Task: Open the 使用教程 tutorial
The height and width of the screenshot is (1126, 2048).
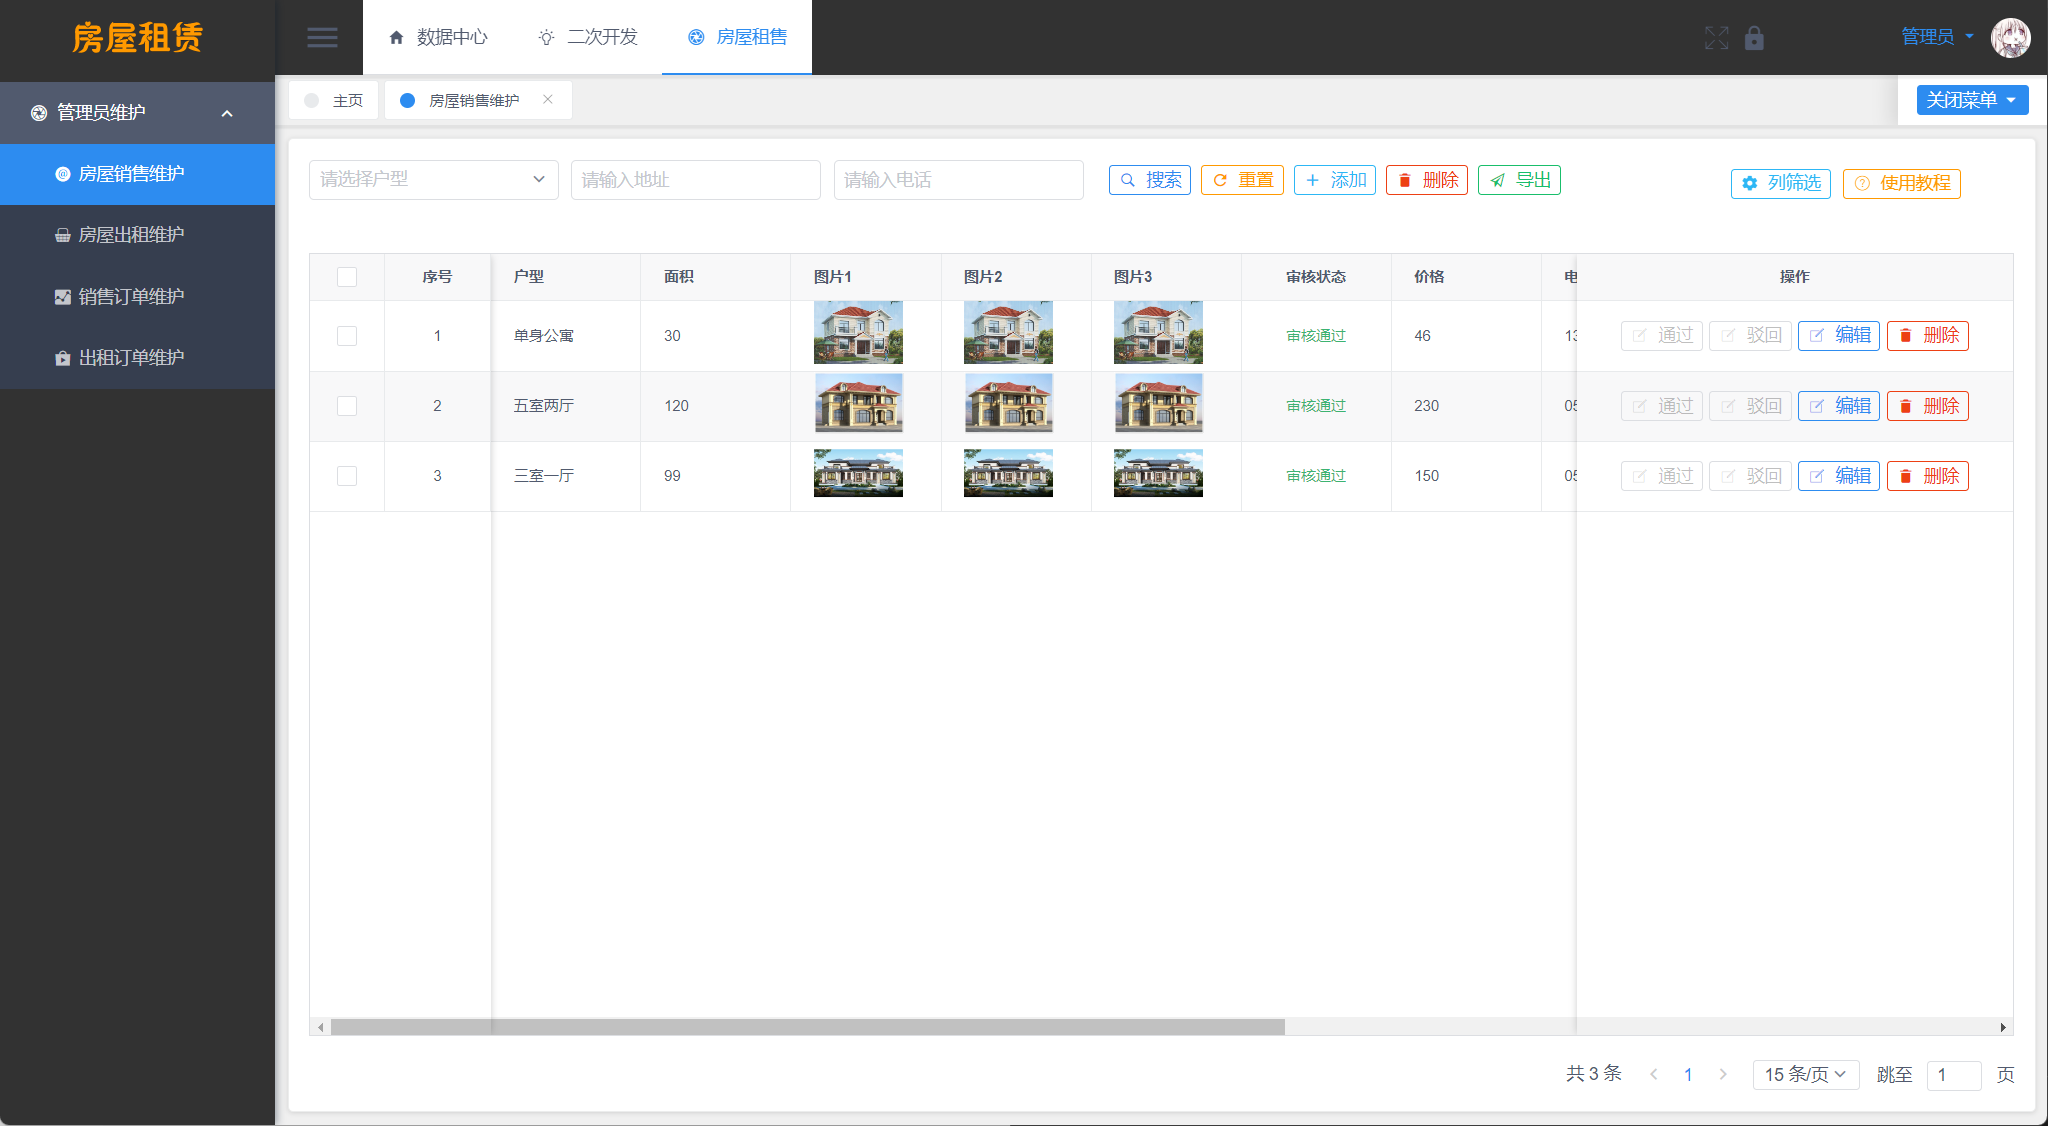Action: (1901, 184)
